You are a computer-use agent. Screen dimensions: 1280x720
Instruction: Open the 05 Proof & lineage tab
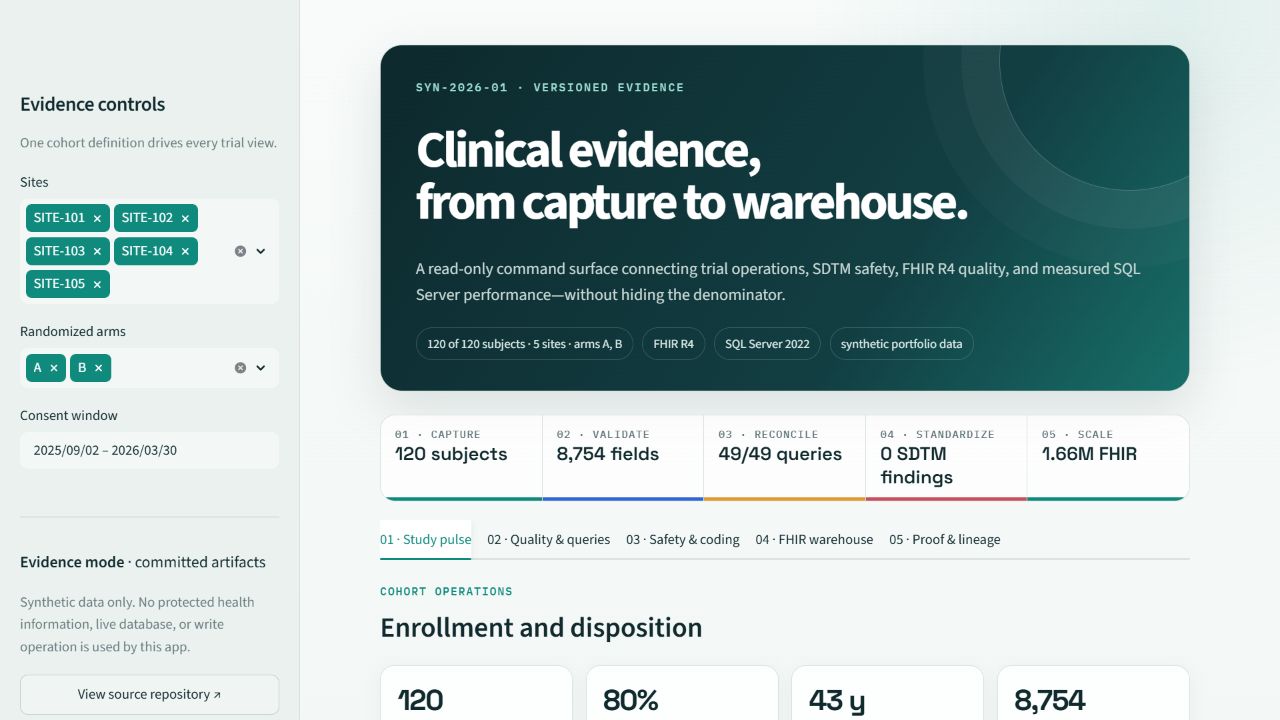tap(945, 539)
